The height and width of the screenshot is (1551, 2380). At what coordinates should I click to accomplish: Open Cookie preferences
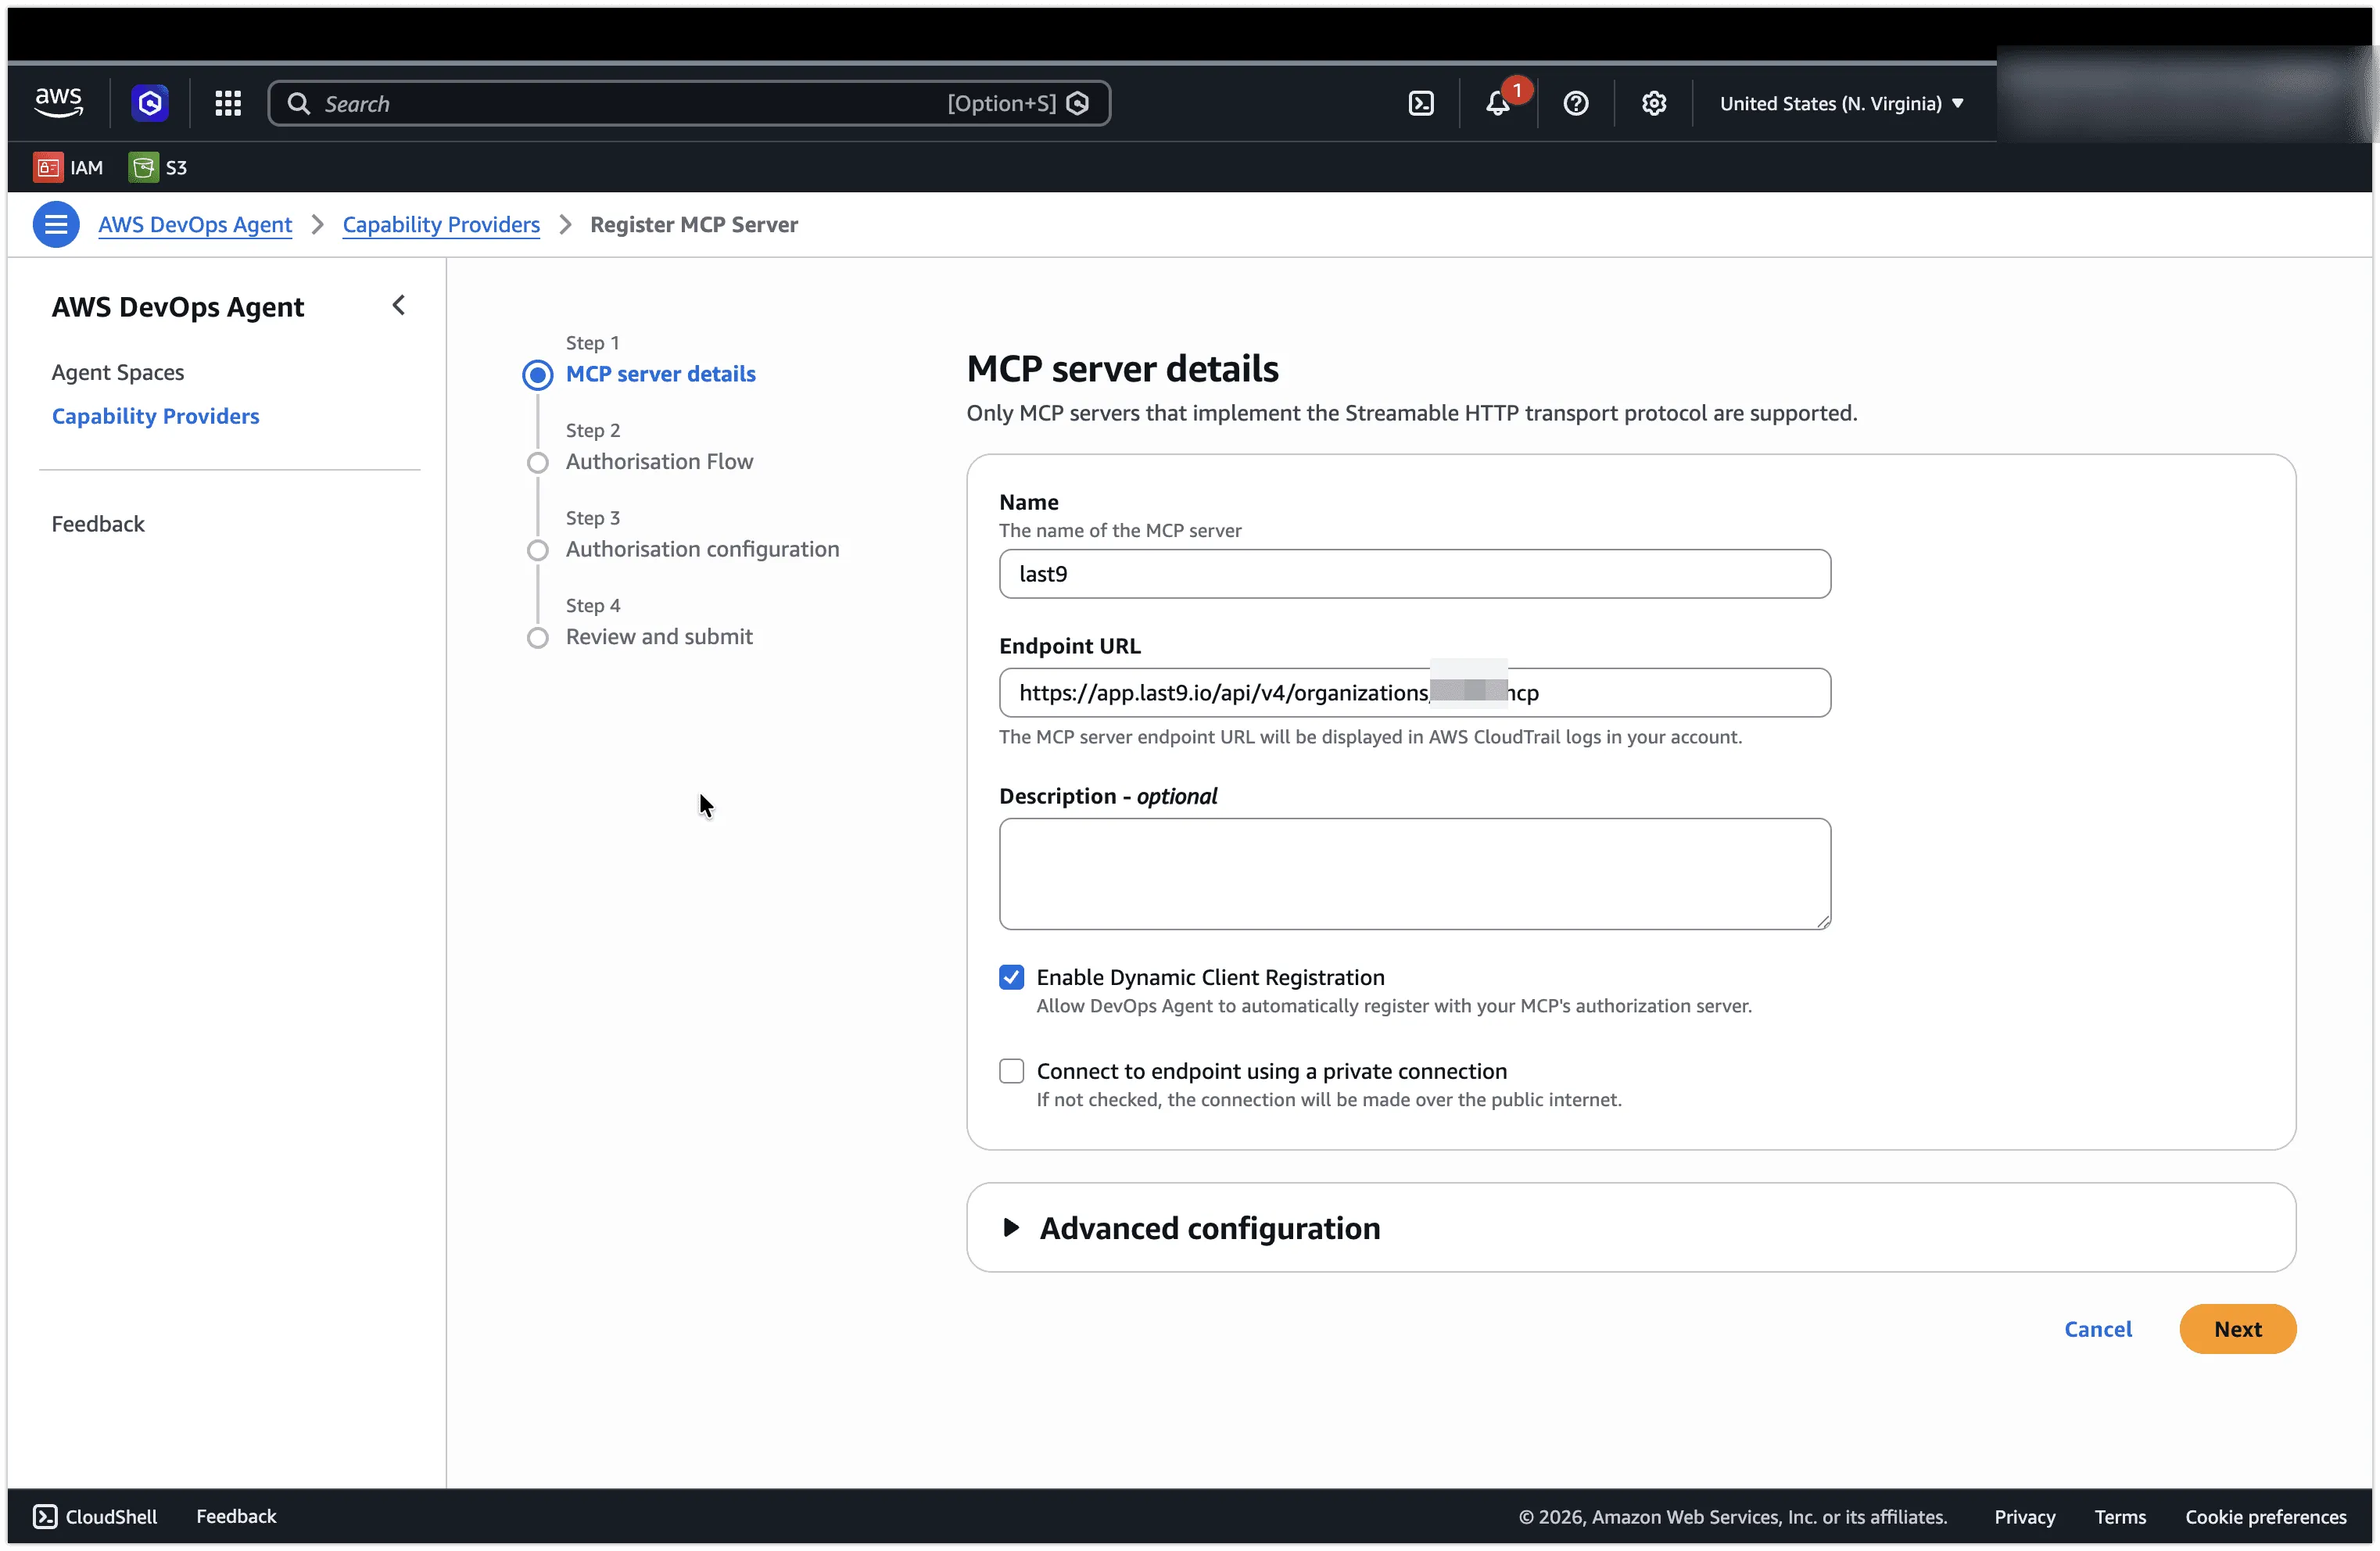pyautogui.click(x=2266, y=1516)
